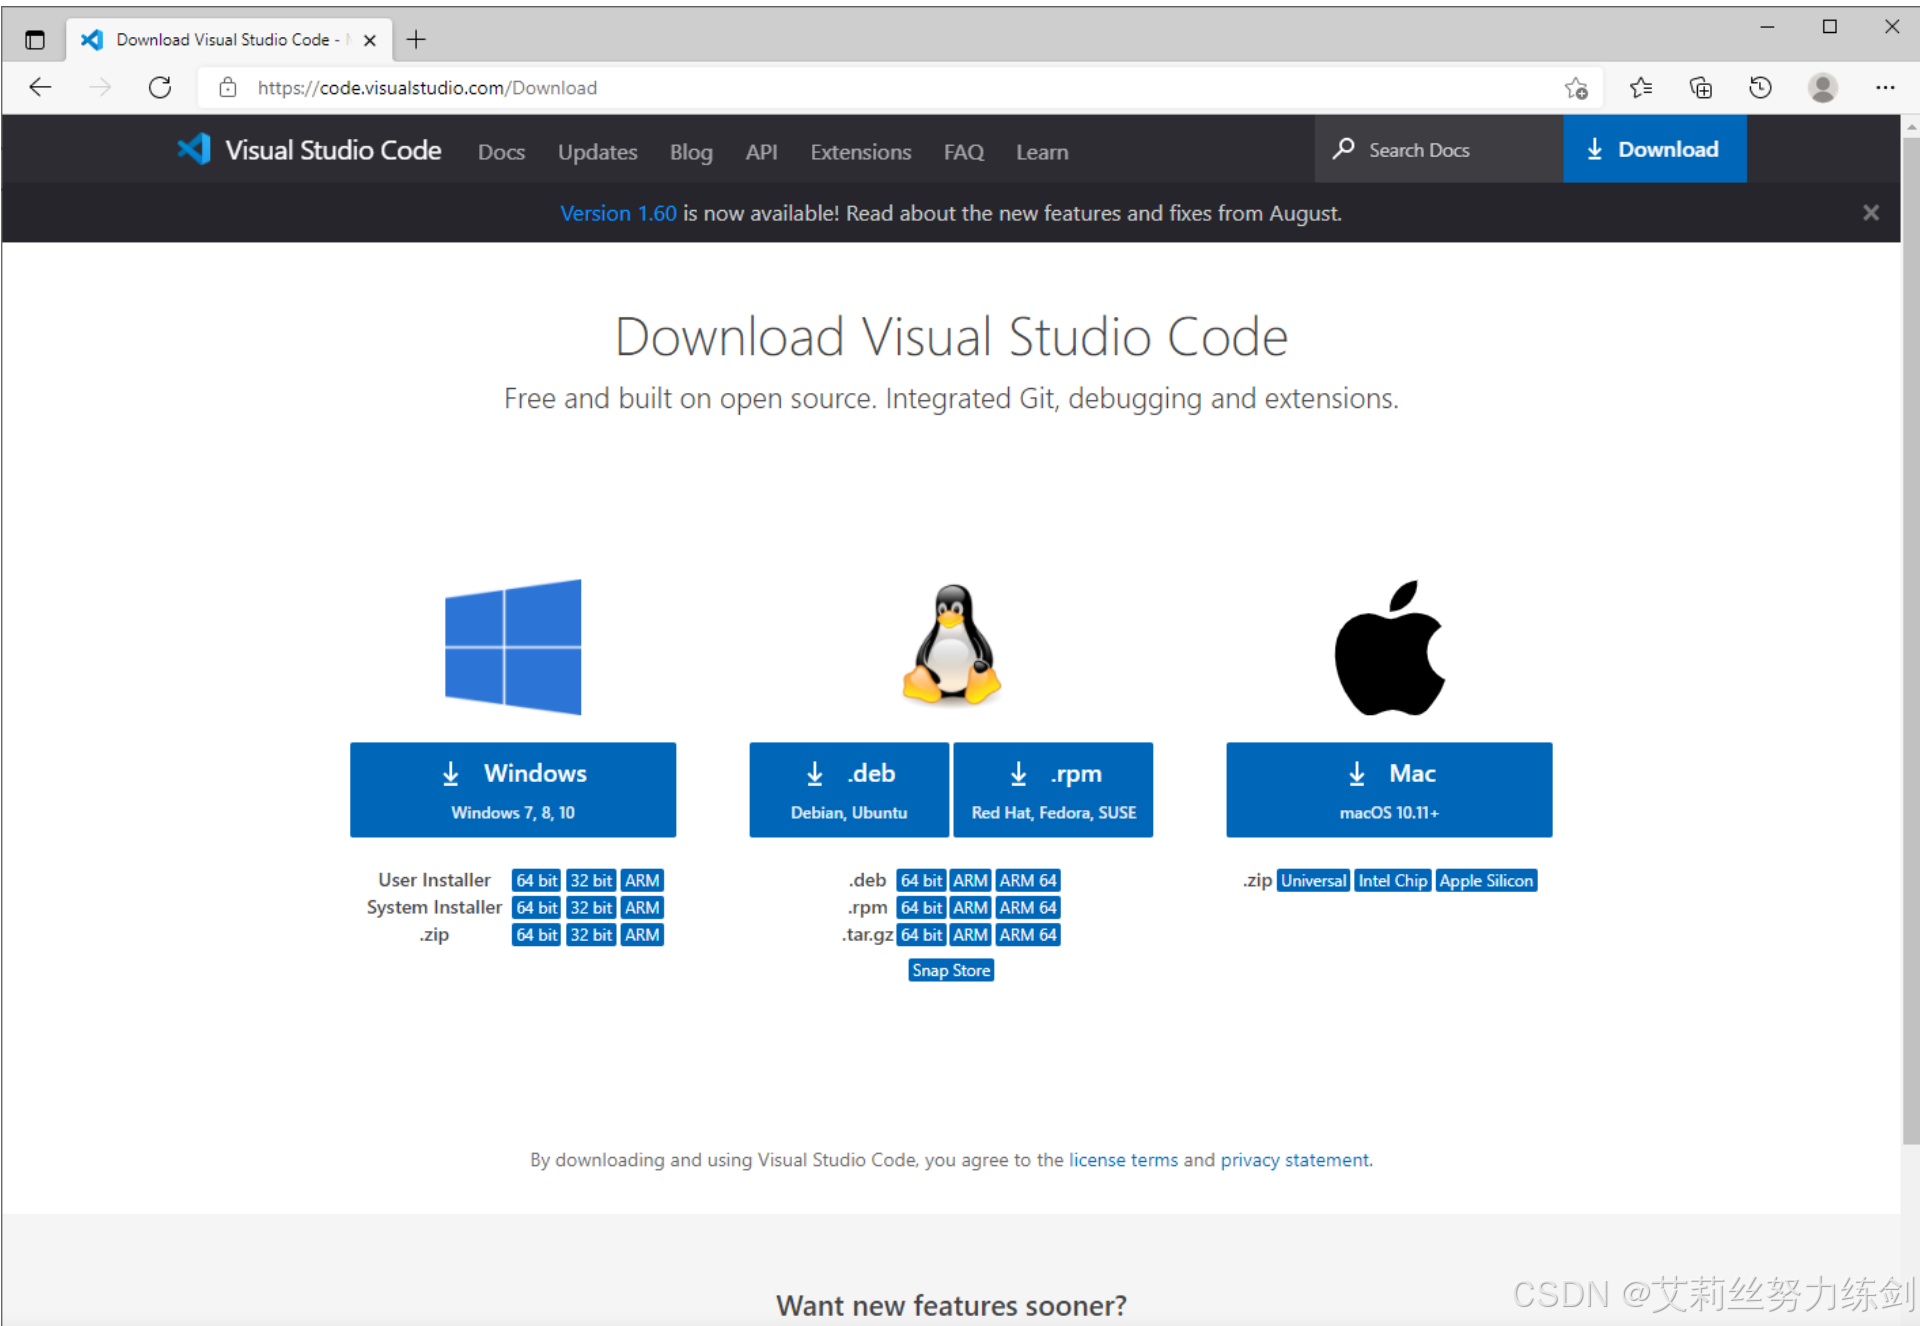Open a new browser tab
This screenshot has height=1326, width=1920.
416,39
